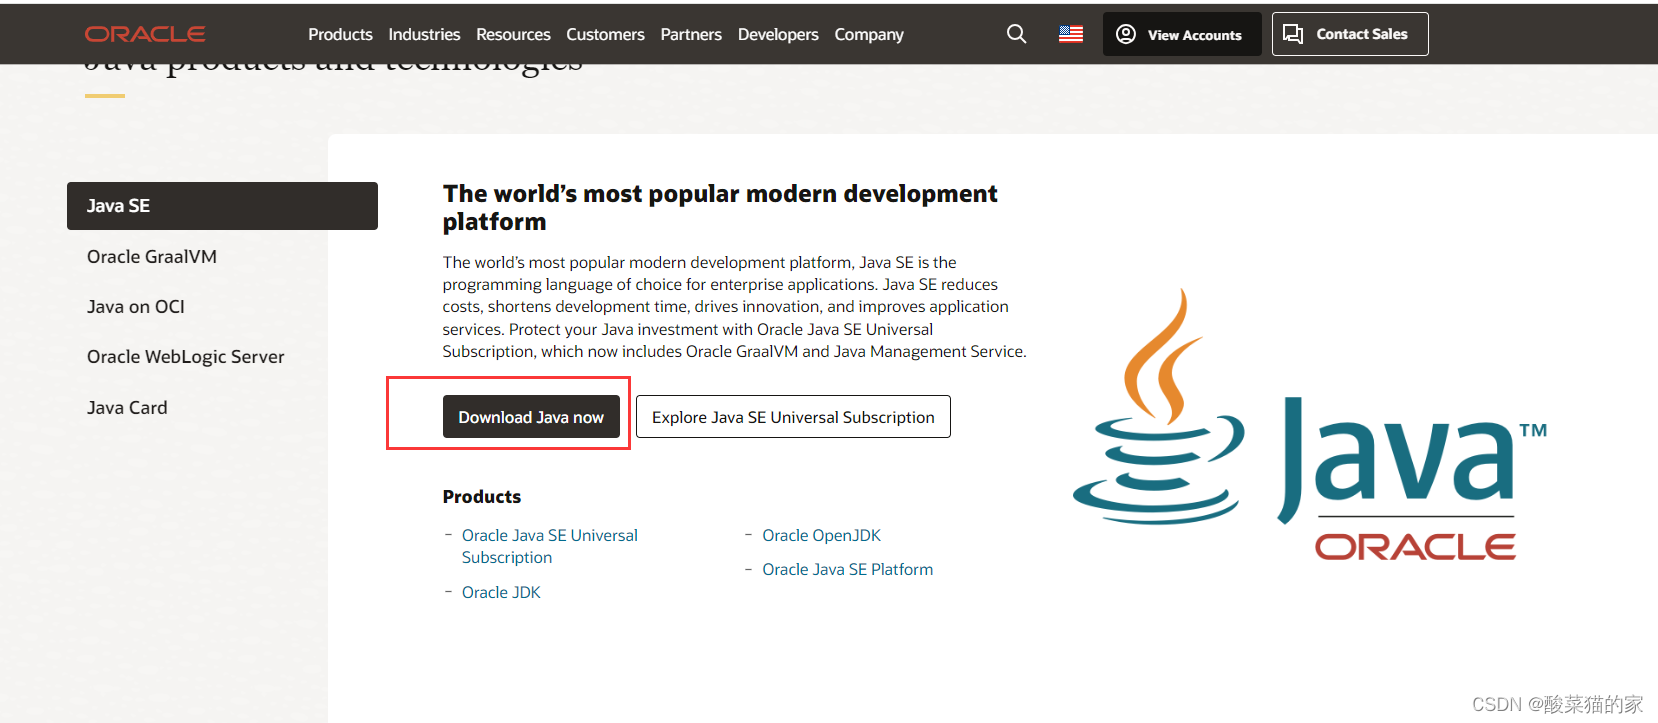This screenshot has height=723, width=1658.
Task: Open the Oracle OpenJDK link
Action: (x=821, y=535)
